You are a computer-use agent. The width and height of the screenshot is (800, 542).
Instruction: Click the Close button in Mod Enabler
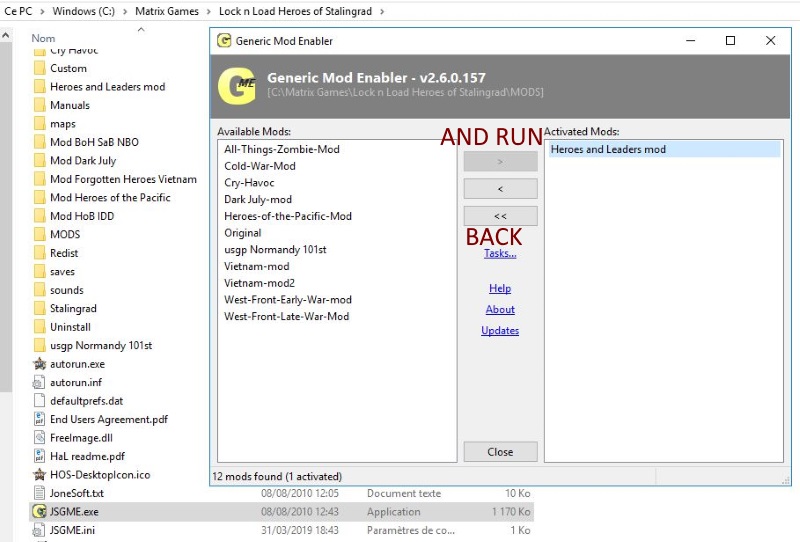tap(501, 452)
